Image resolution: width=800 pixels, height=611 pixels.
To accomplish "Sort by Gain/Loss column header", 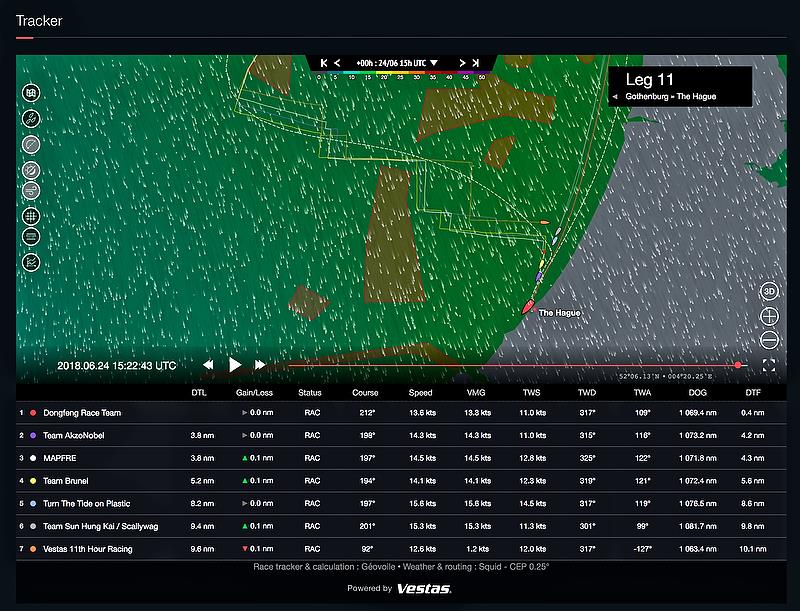I will coord(254,393).
